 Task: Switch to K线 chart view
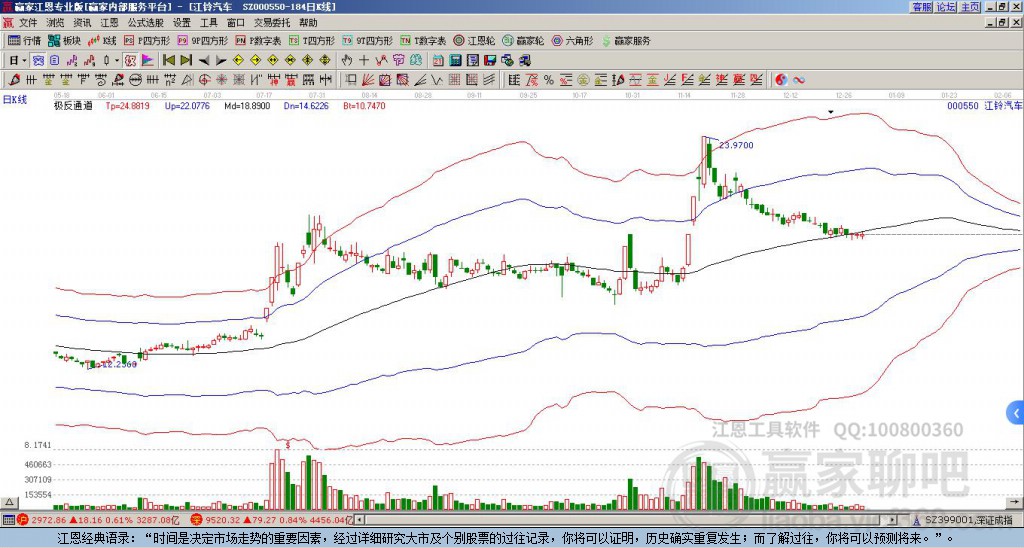[102, 40]
